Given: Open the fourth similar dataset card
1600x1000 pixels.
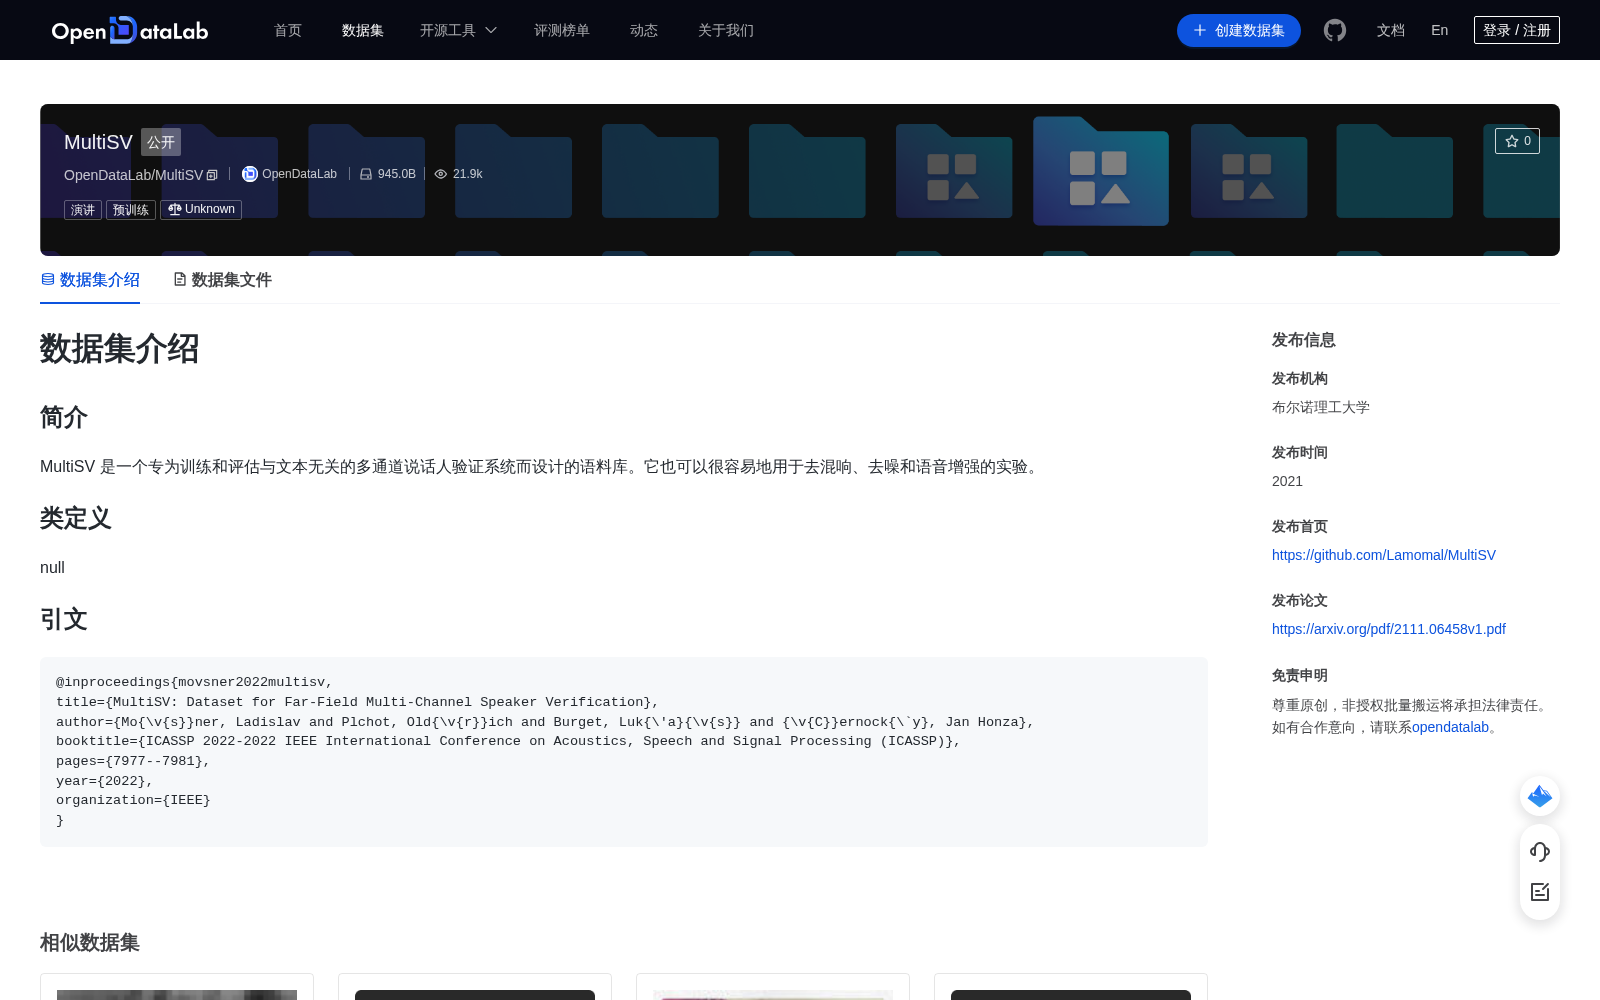Looking at the screenshot, I should (x=1071, y=987).
